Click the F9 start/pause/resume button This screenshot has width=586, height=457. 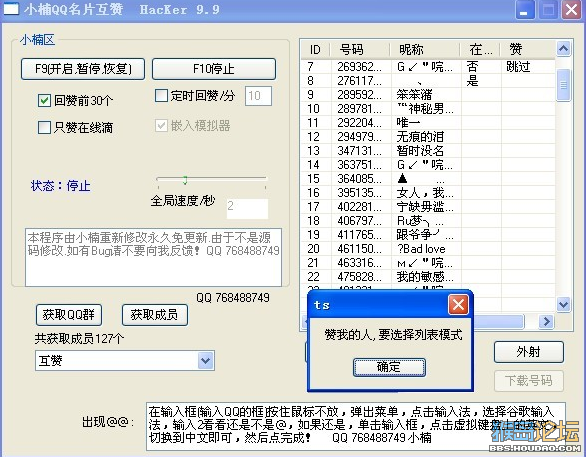coord(83,69)
